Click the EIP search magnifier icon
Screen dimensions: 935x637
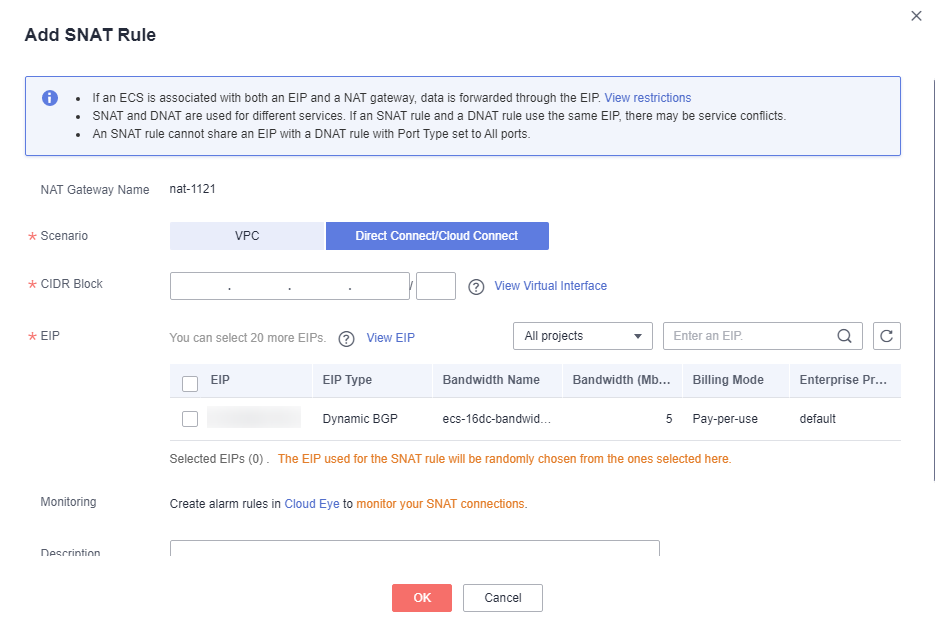coord(844,336)
